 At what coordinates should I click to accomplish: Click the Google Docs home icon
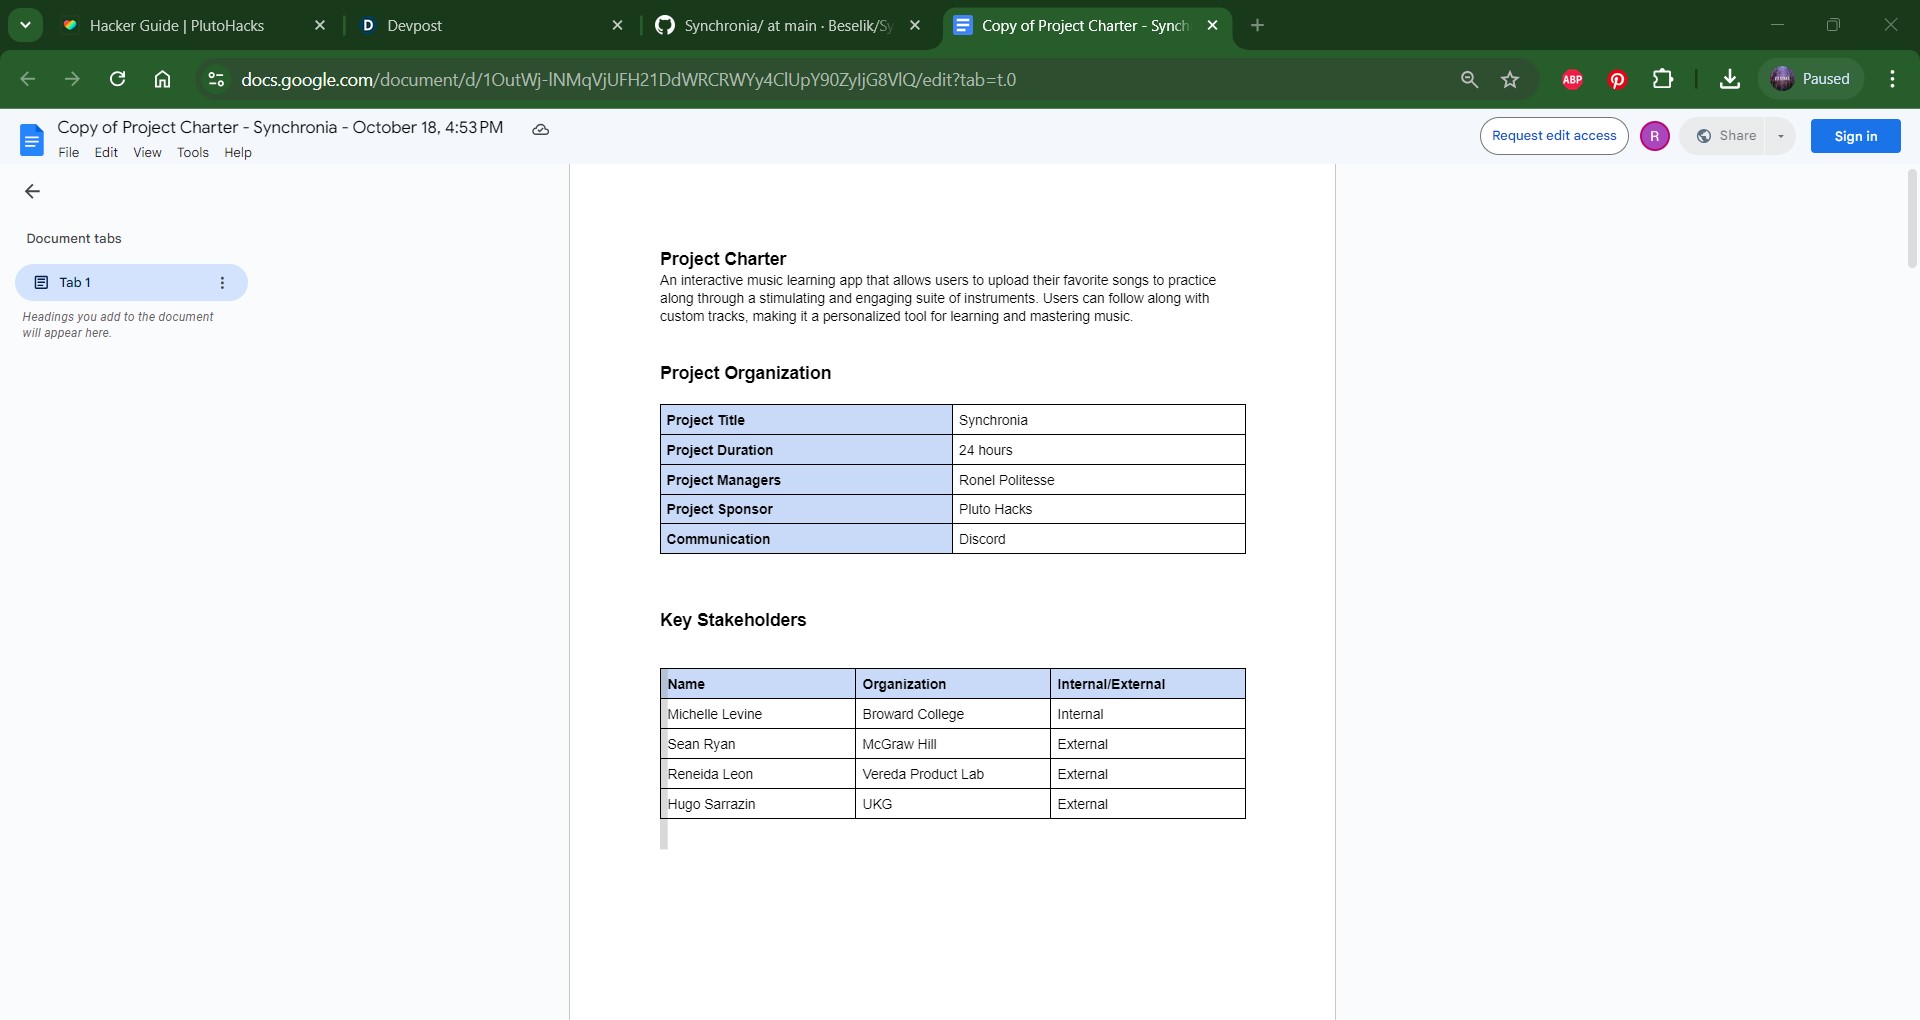click(32, 140)
